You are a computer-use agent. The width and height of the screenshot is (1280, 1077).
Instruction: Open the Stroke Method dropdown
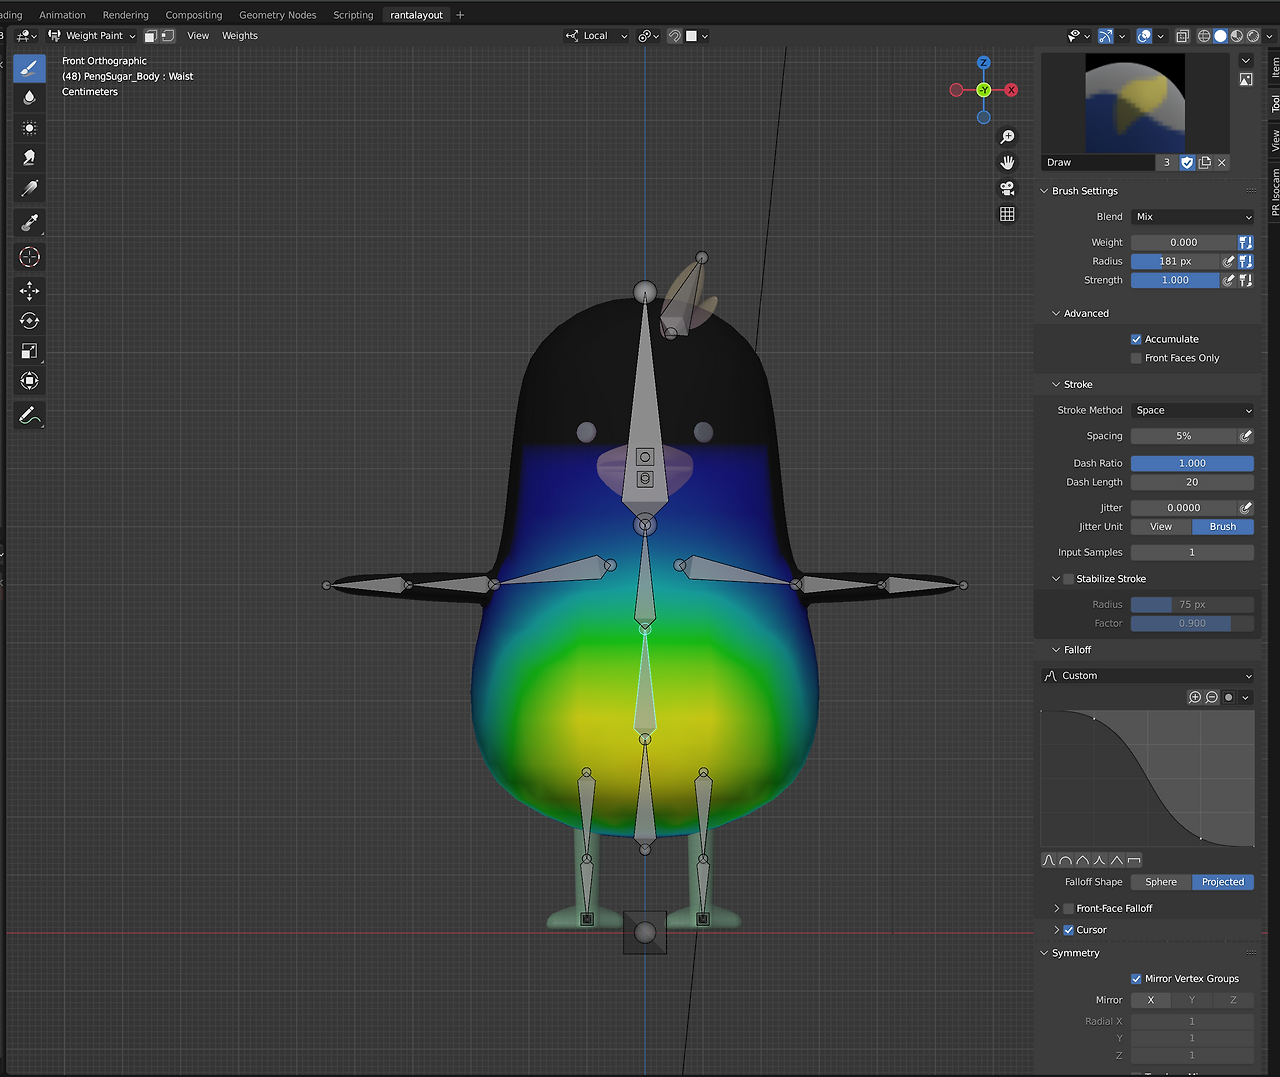[x=1192, y=411]
